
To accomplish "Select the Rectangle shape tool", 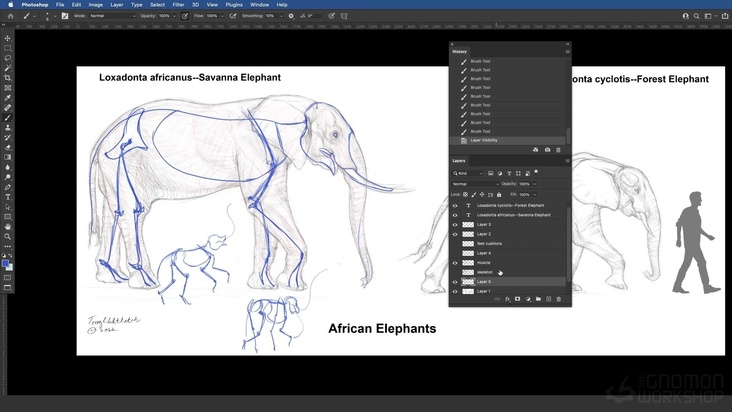I will click(x=7, y=217).
